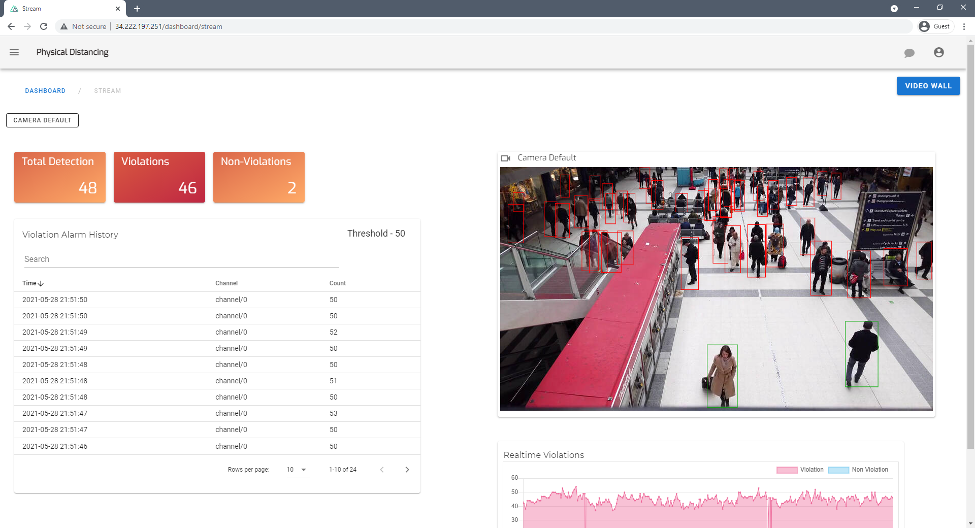Click the browser address bar URL

pos(168,26)
